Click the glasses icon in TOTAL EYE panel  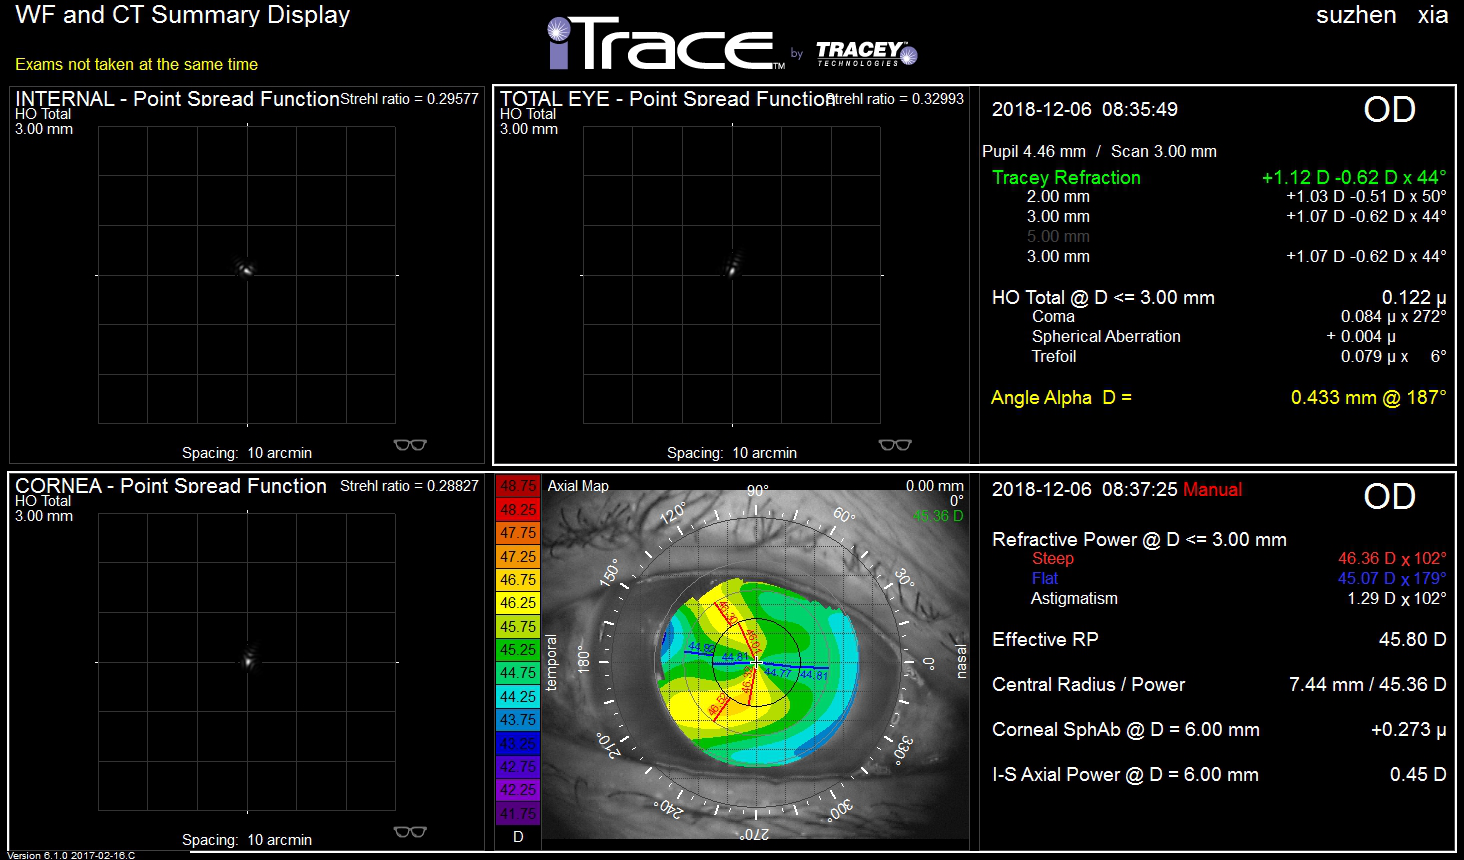[895, 445]
